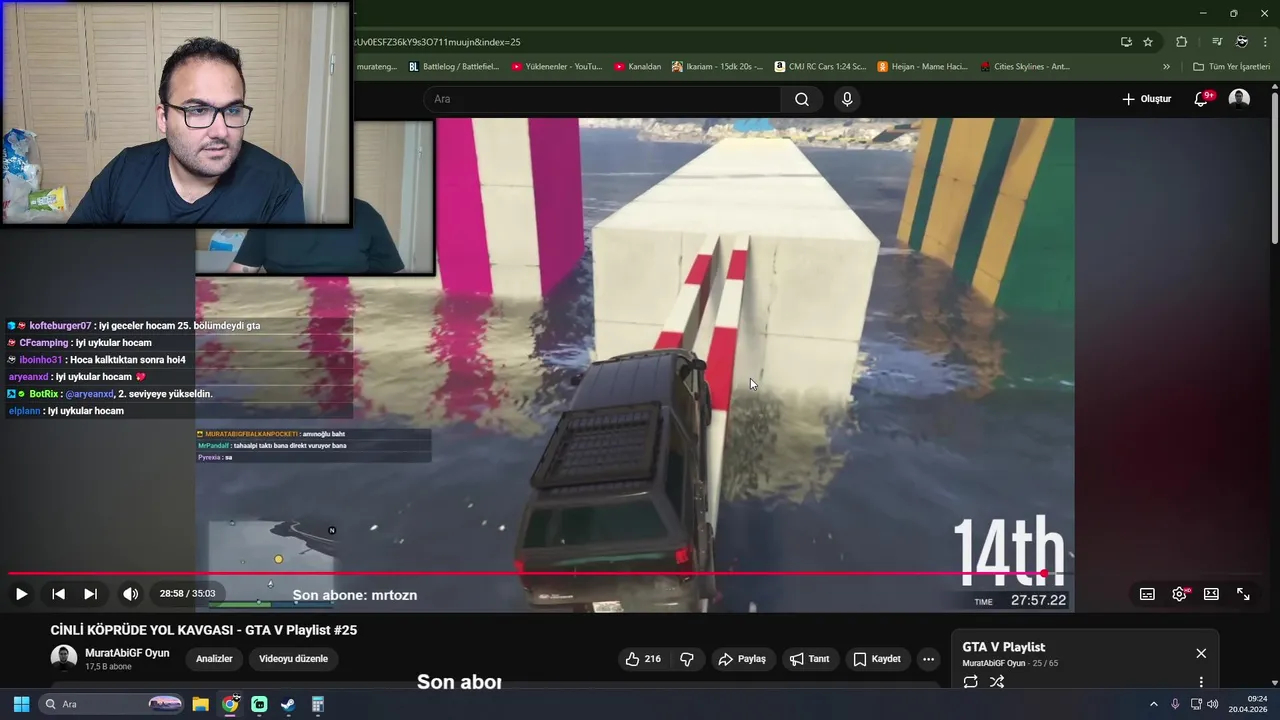
Task: Open Calculator from the taskbar
Action: (317, 704)
